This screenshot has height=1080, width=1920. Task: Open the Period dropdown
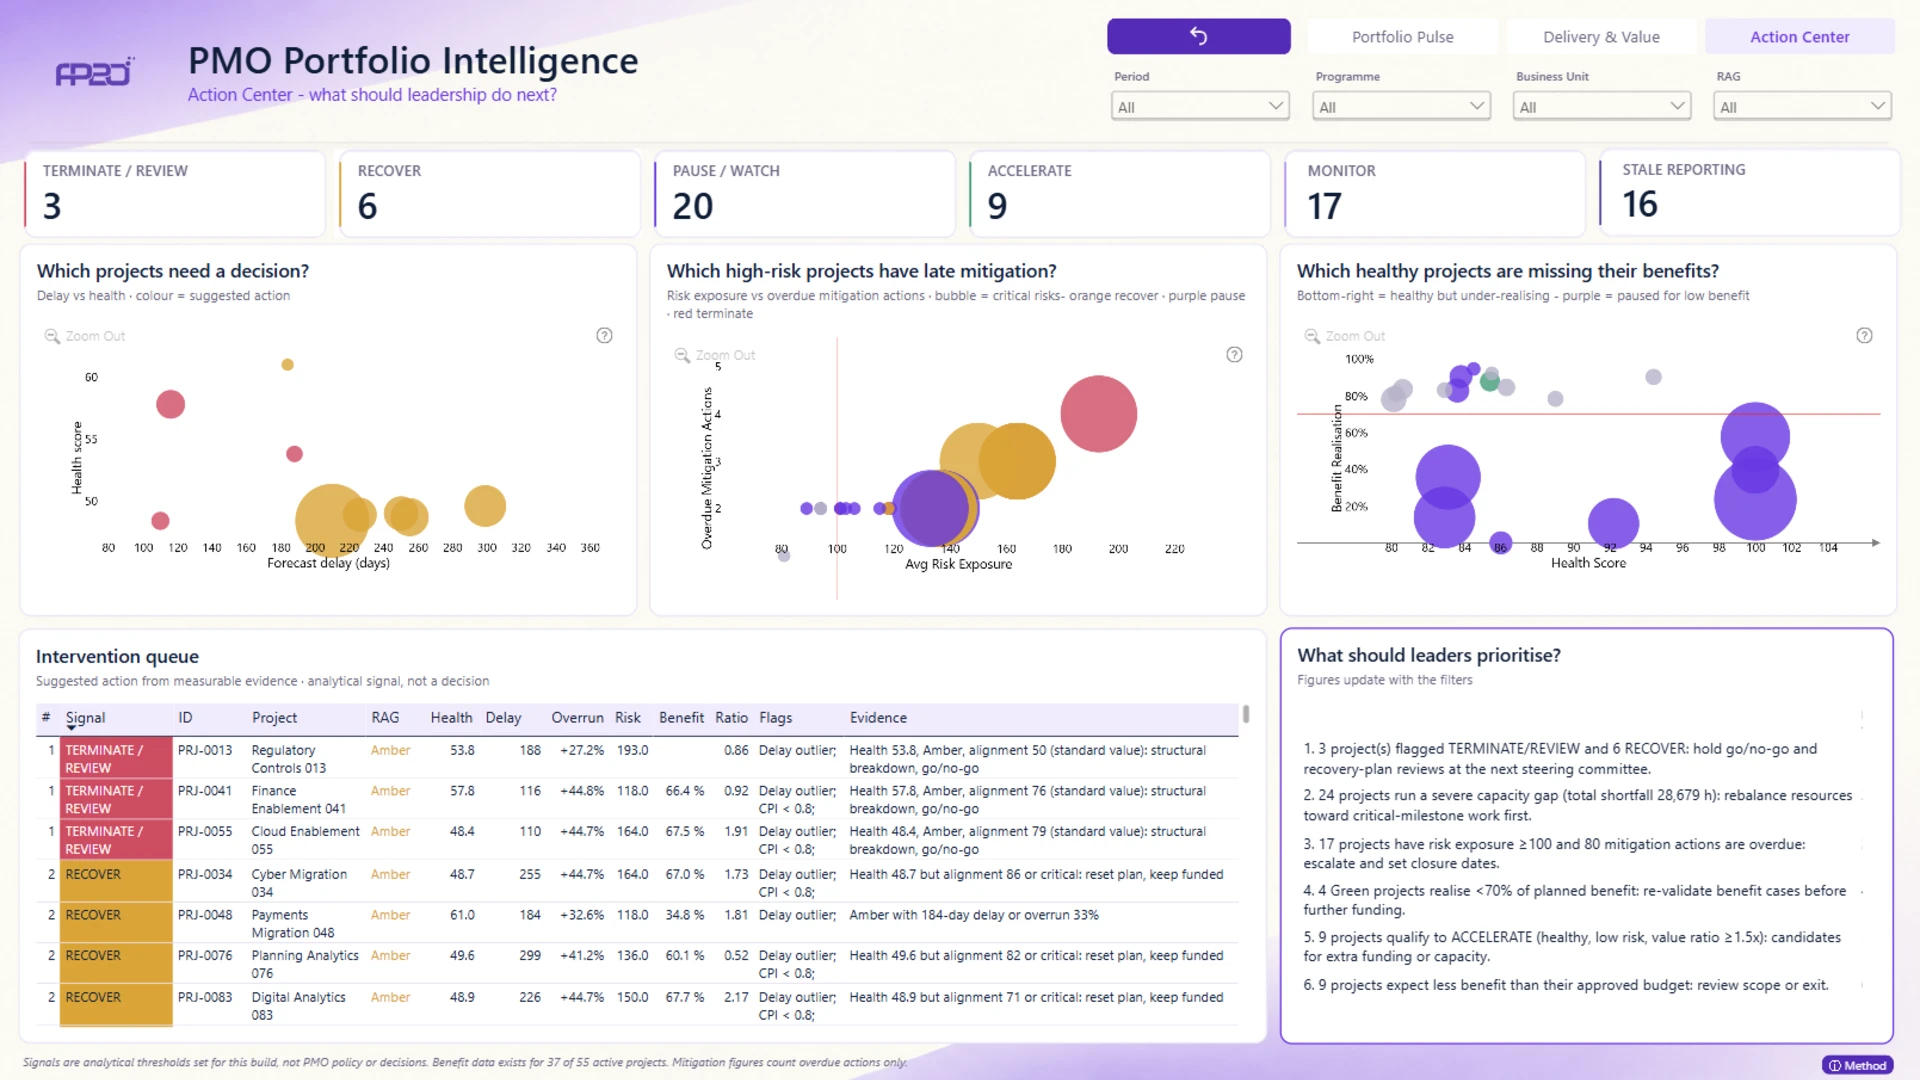pos(1200,106)
